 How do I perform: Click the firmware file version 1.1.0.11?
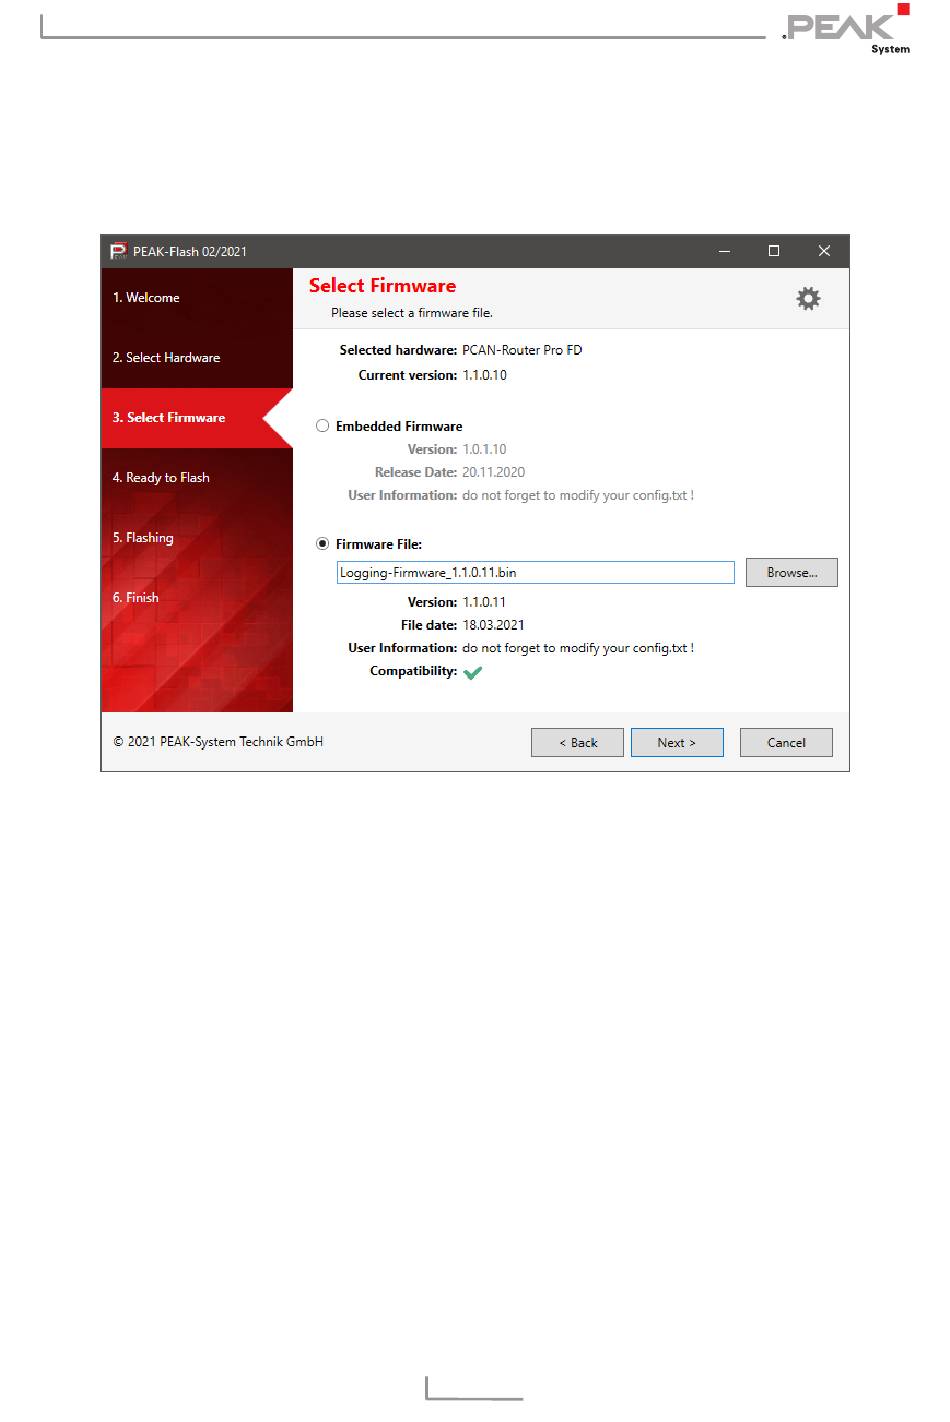484,602
